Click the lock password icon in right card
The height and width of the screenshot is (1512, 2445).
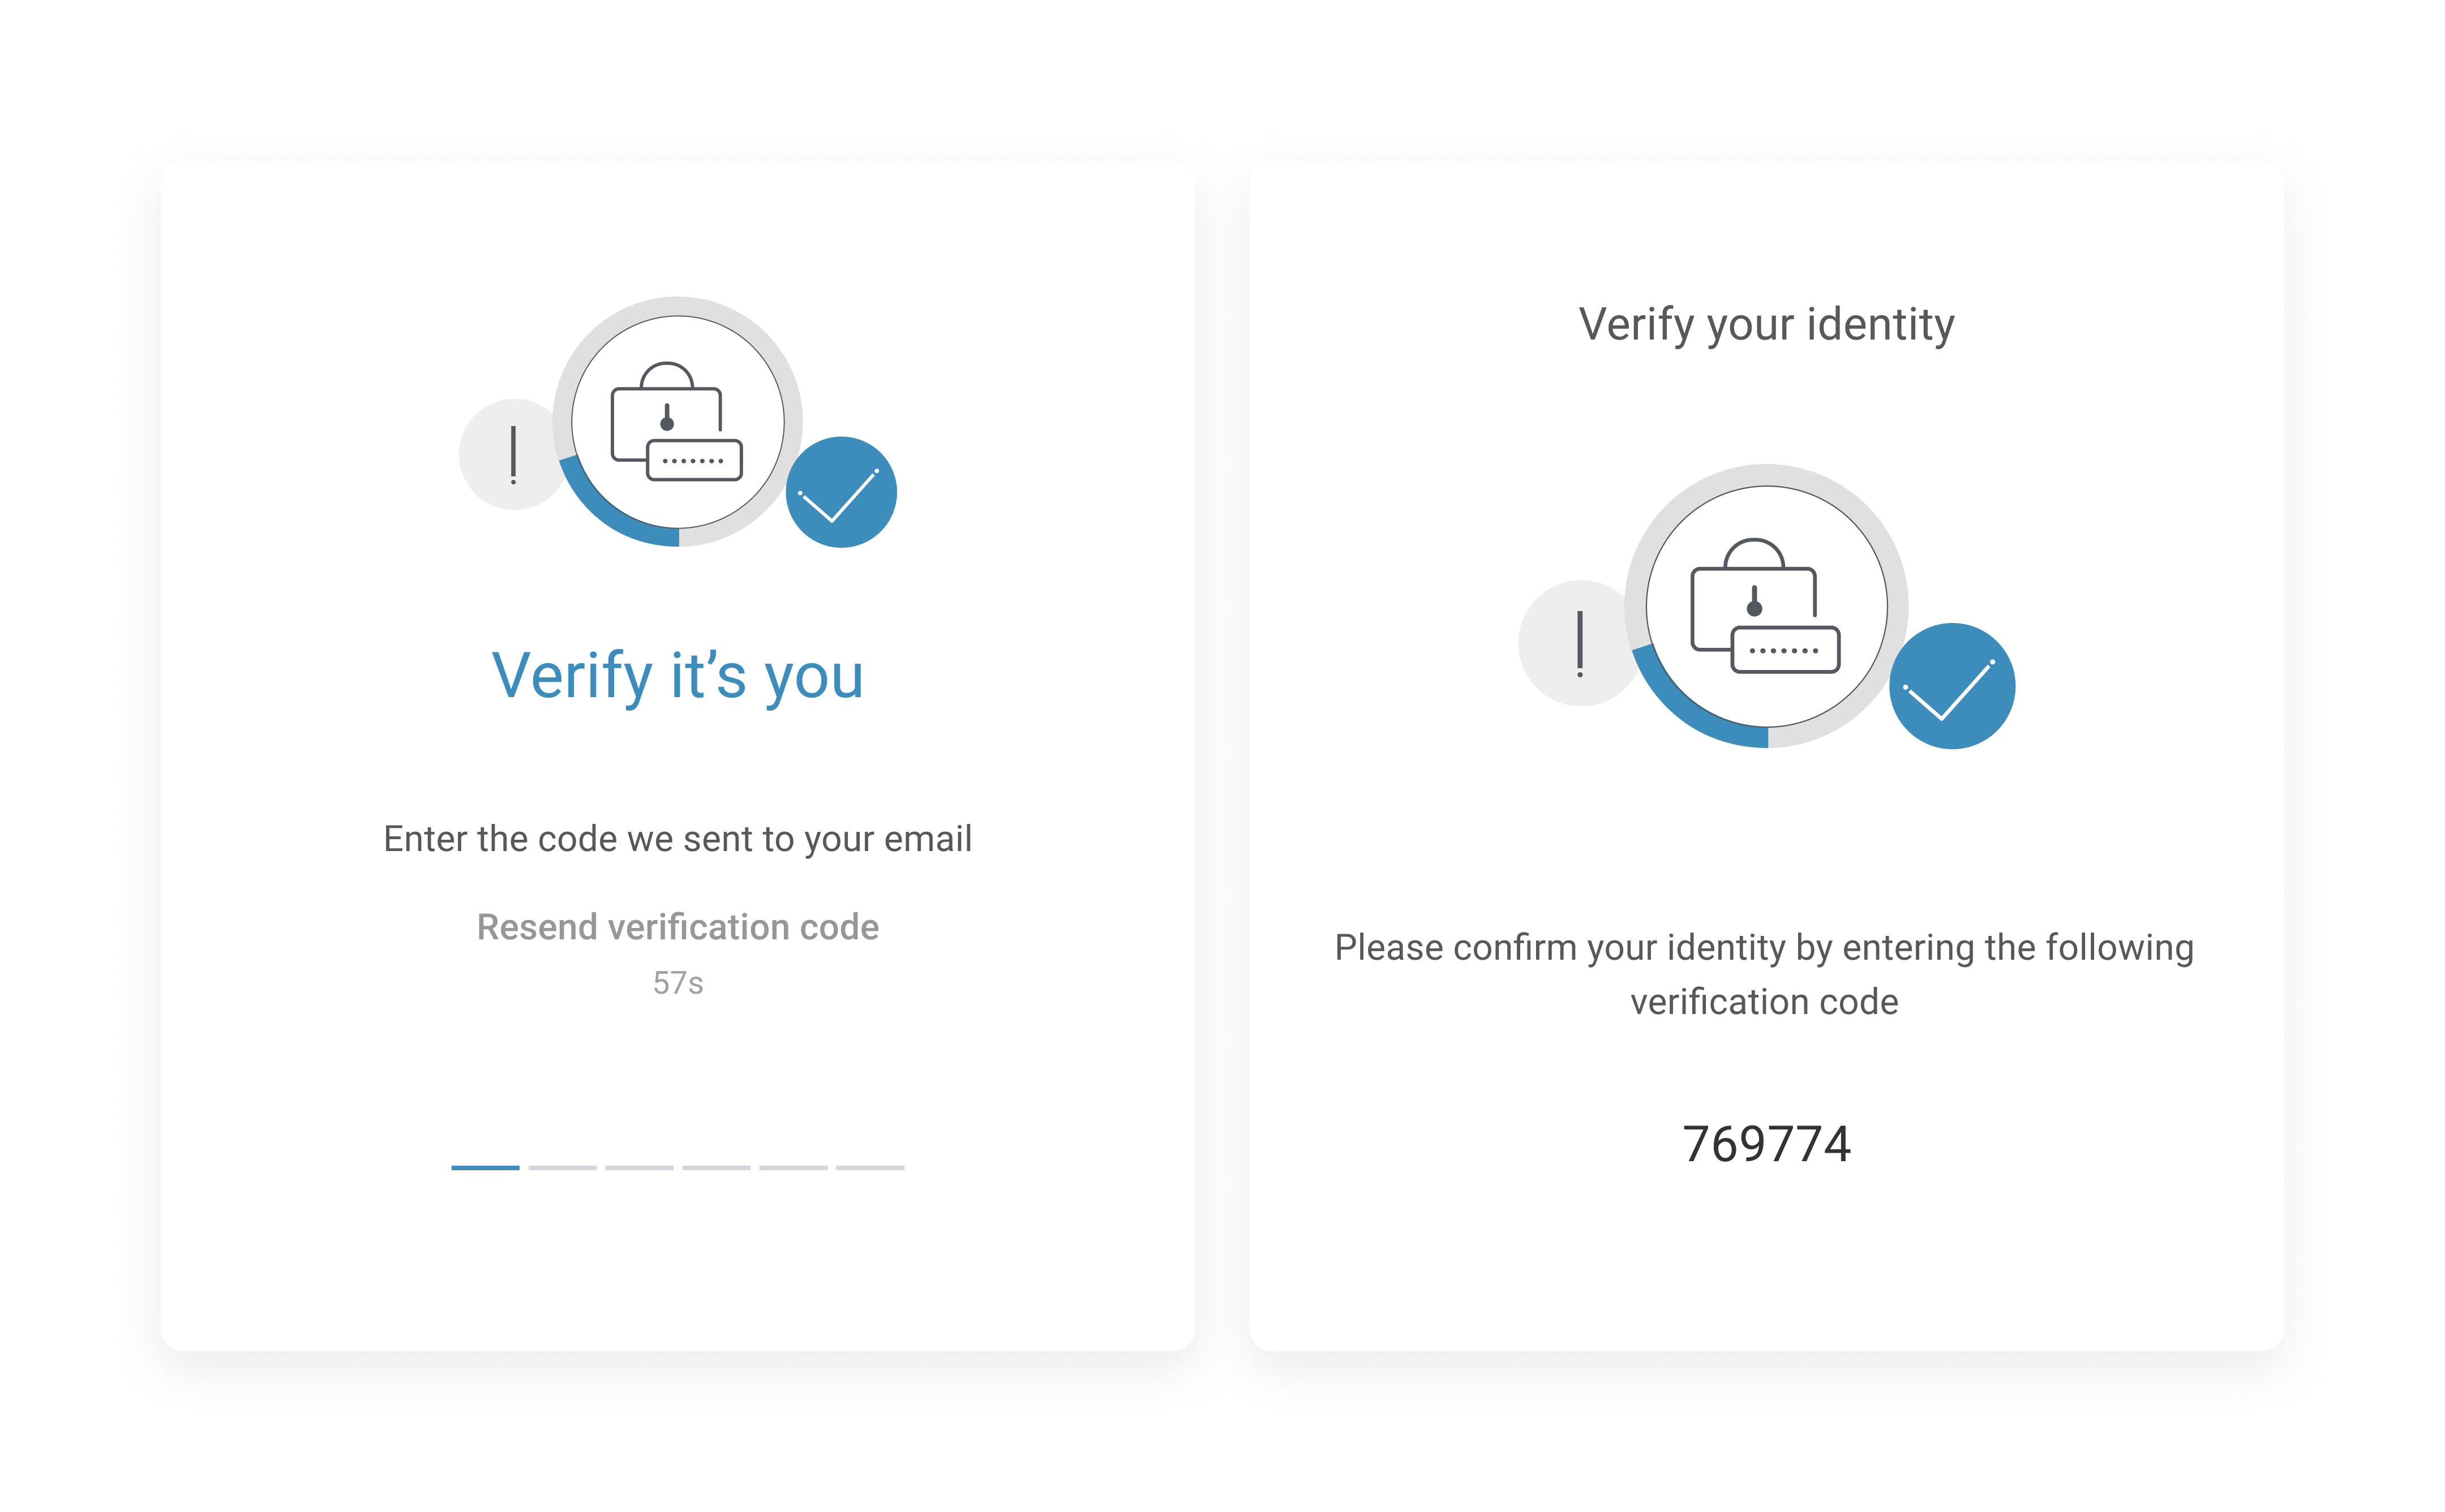tap(1765, 606)
